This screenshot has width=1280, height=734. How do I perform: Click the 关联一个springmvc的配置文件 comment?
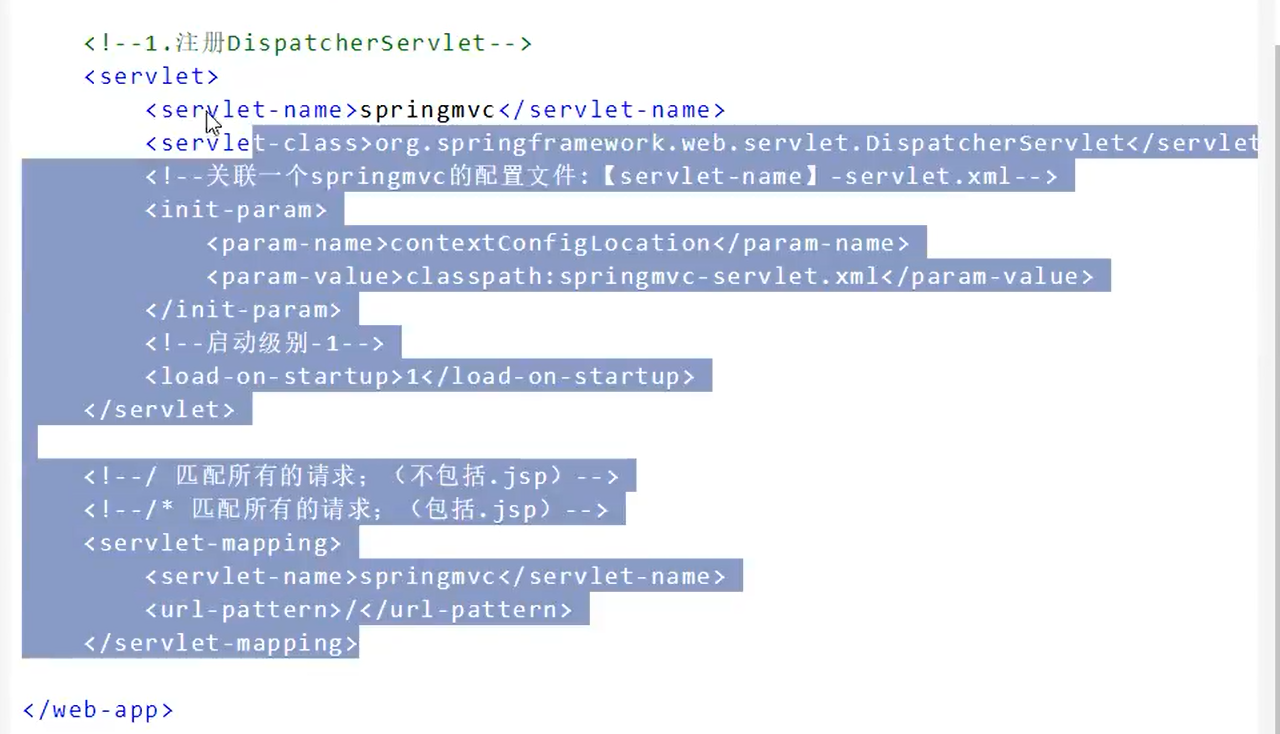pos(601,177)
